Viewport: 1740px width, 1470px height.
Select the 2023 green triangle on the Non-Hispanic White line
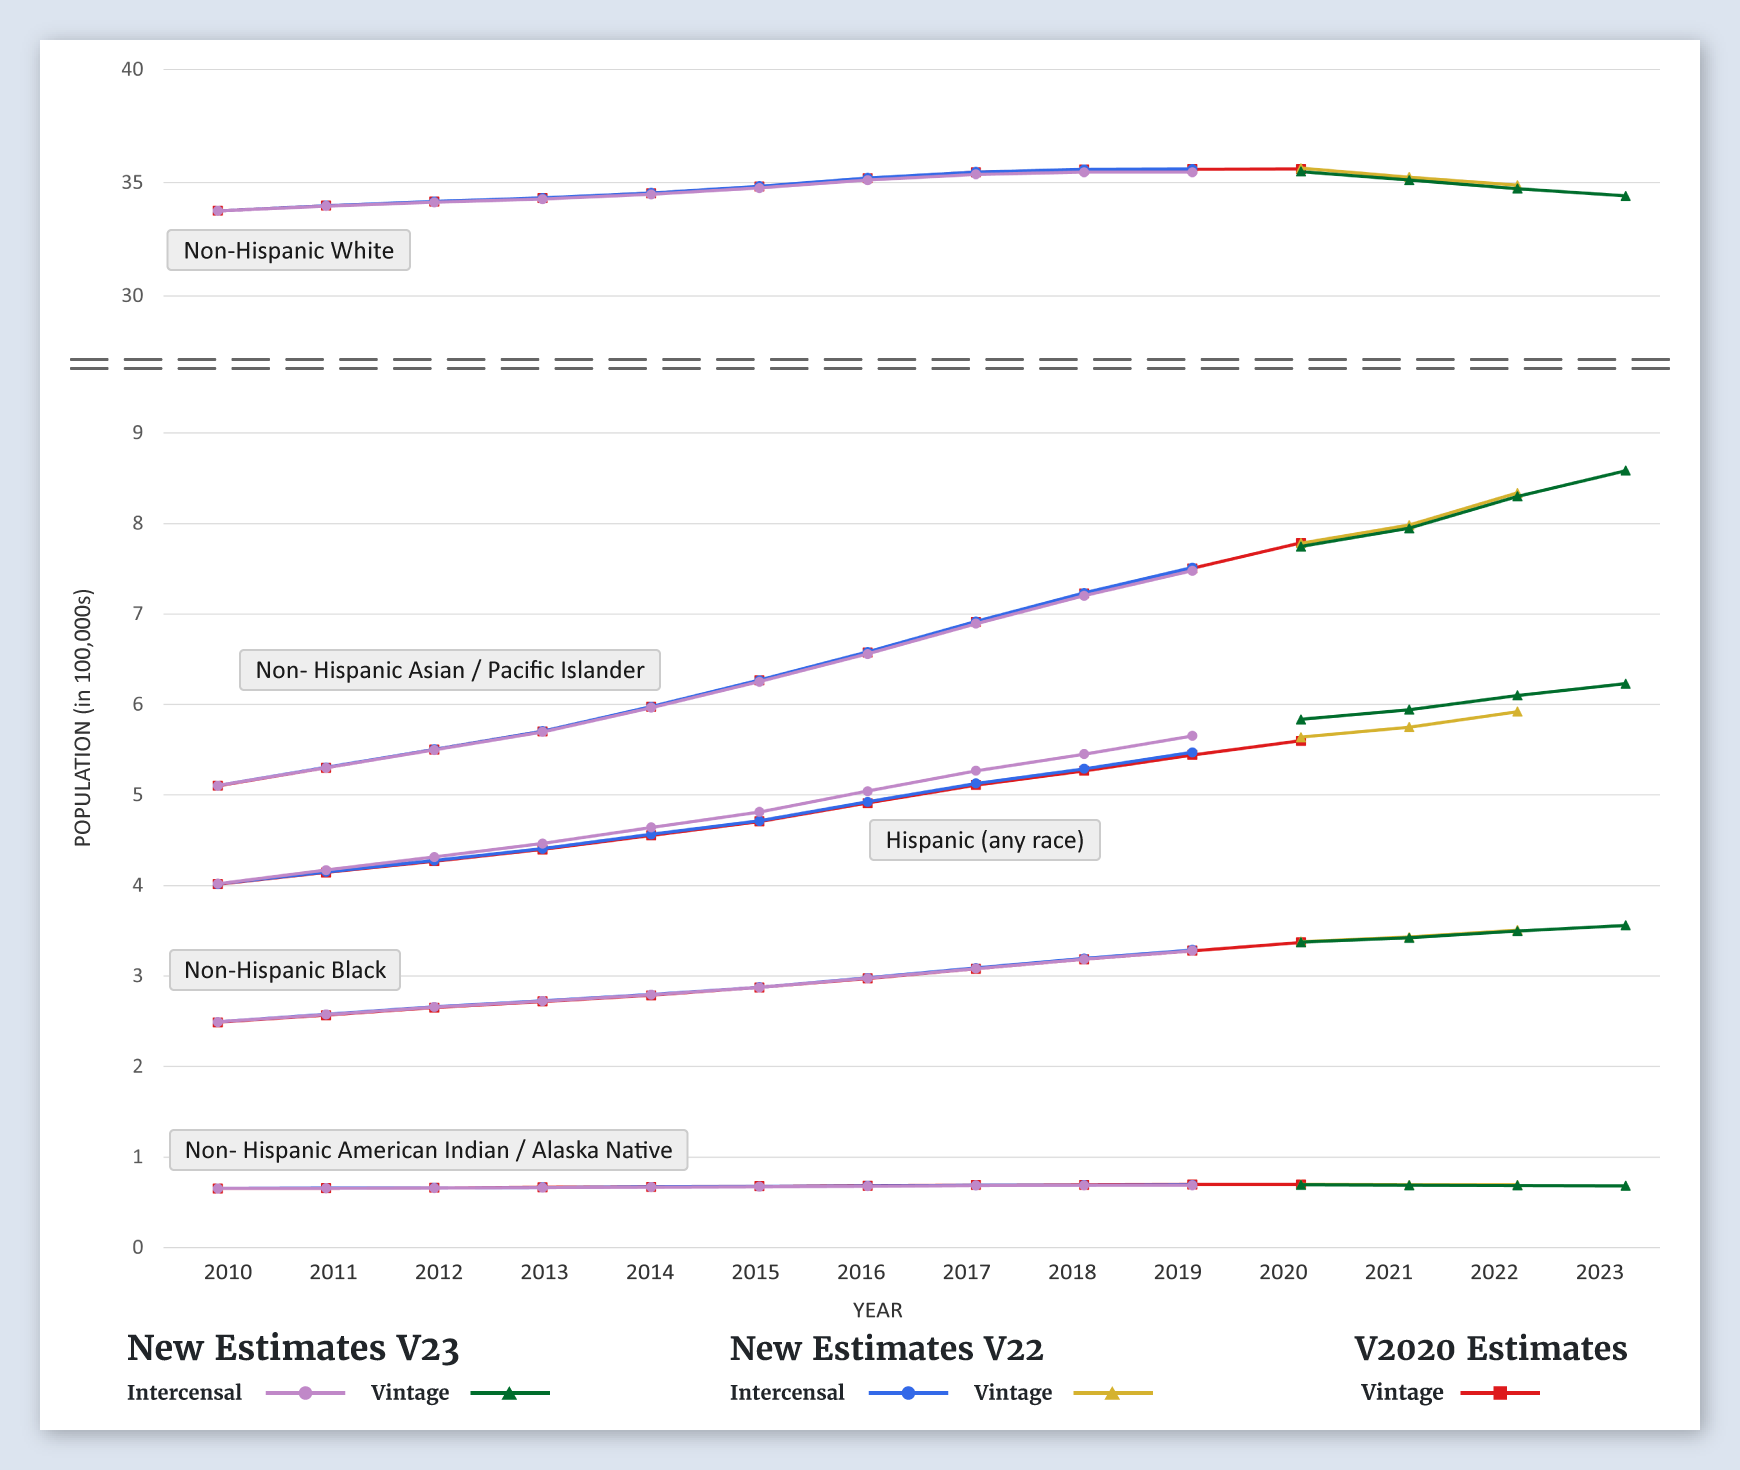(1625, 196)
